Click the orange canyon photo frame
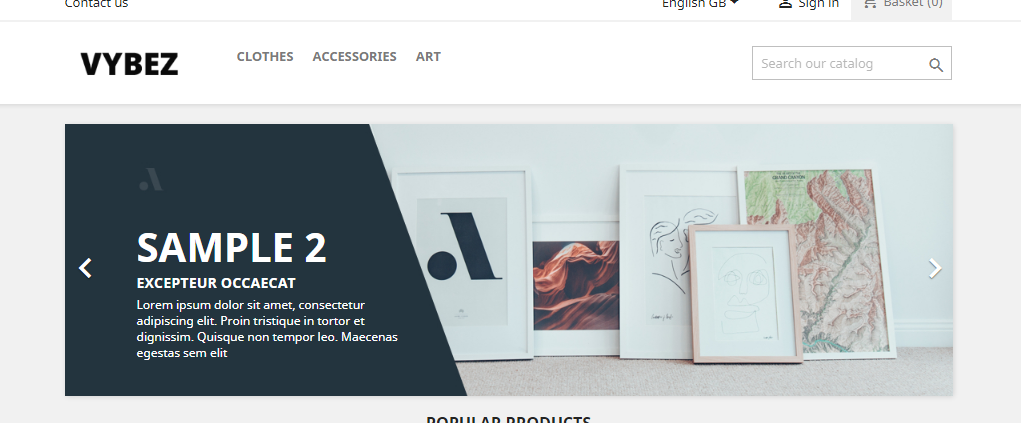1021x423 pixels. pyautogui.click(x=576, y=287)
